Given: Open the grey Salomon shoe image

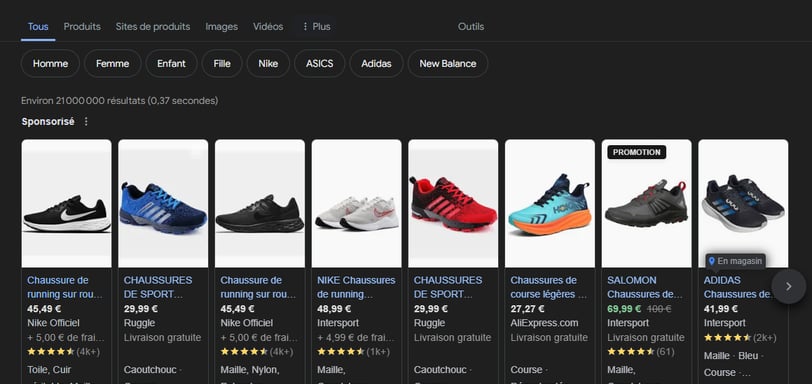Looking at the screenshot, I should coord(646,203).
